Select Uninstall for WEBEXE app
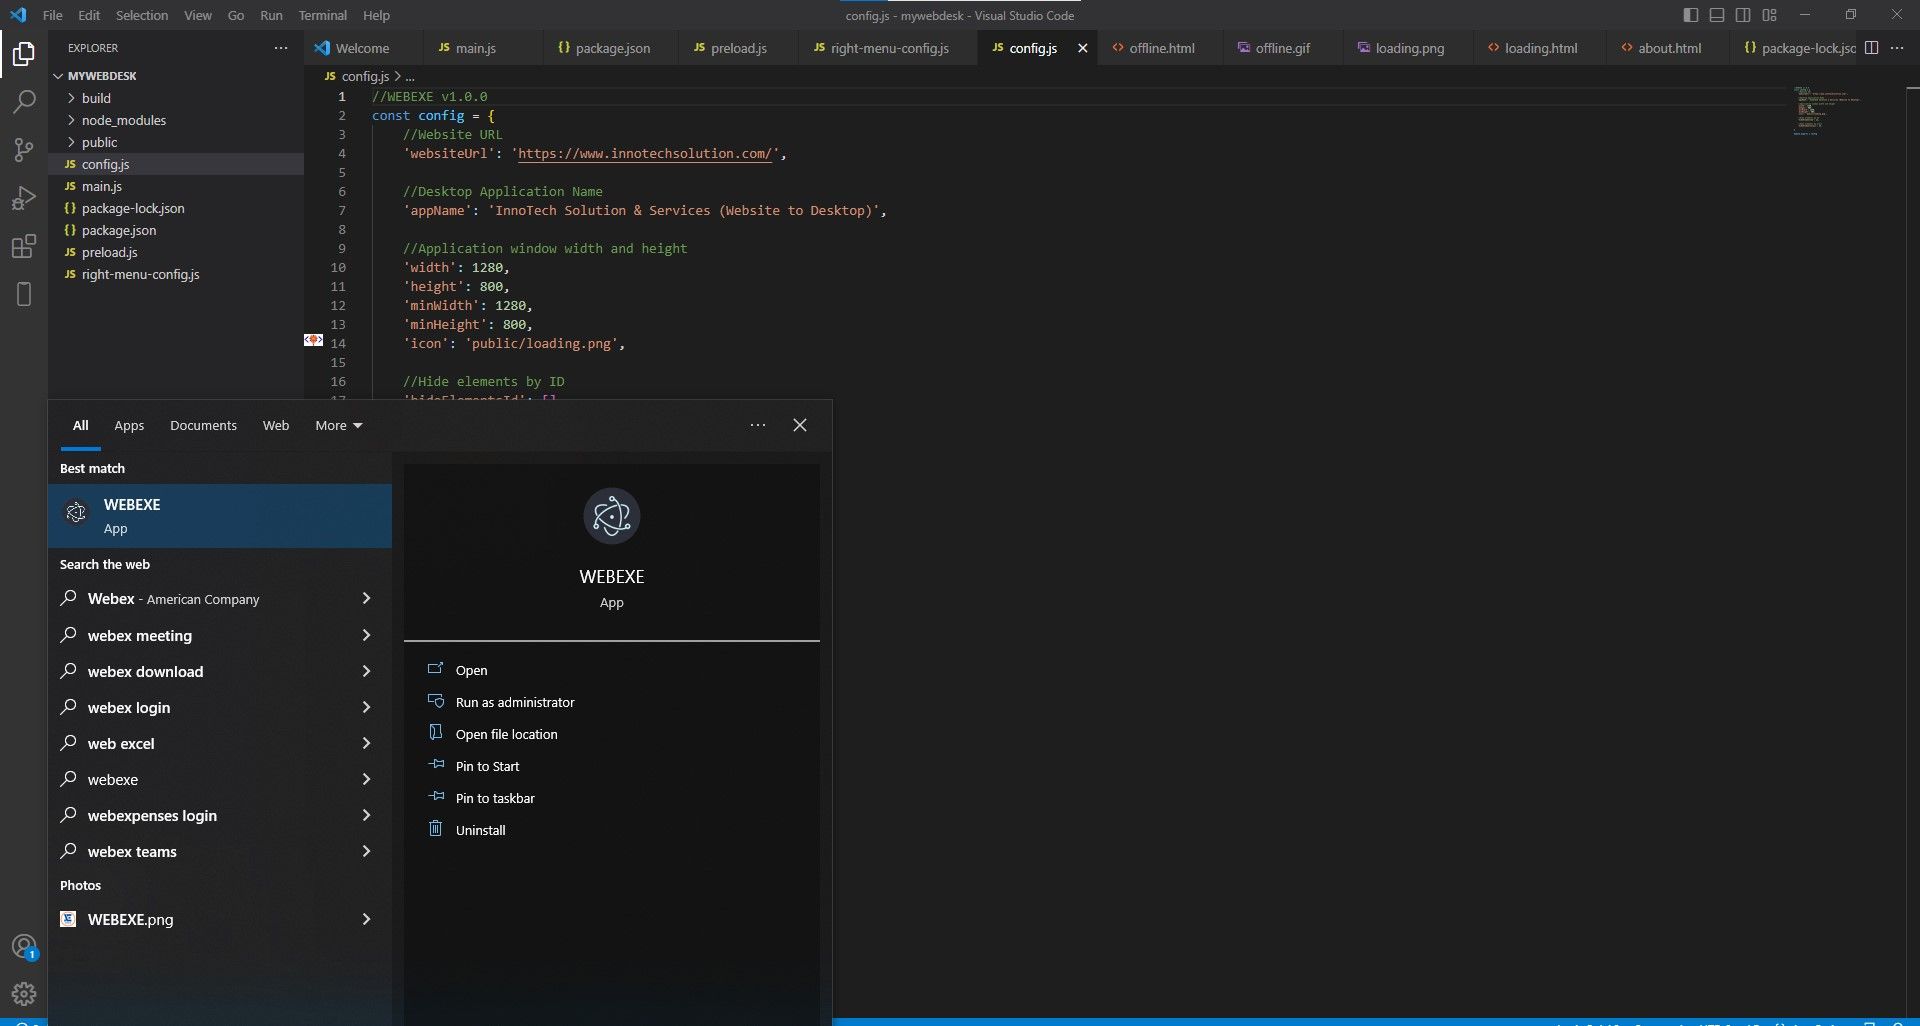 pos(480,830)
